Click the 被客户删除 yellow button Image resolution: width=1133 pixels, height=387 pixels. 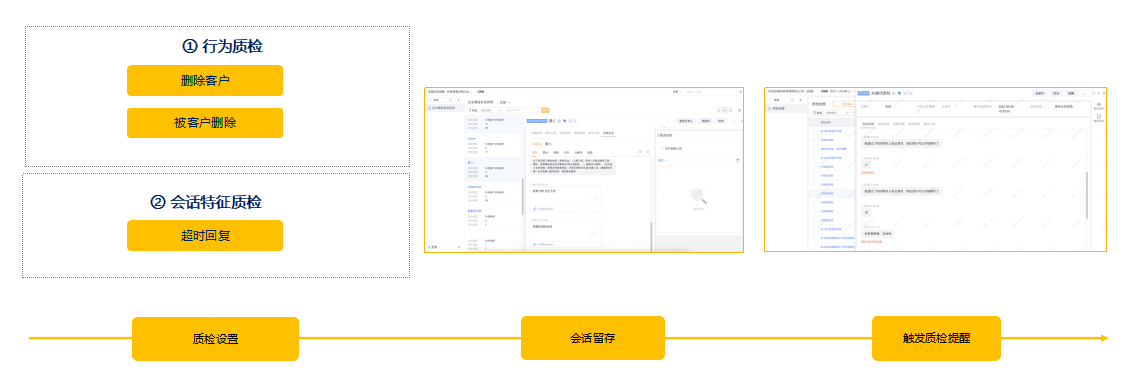coord(204,123)
